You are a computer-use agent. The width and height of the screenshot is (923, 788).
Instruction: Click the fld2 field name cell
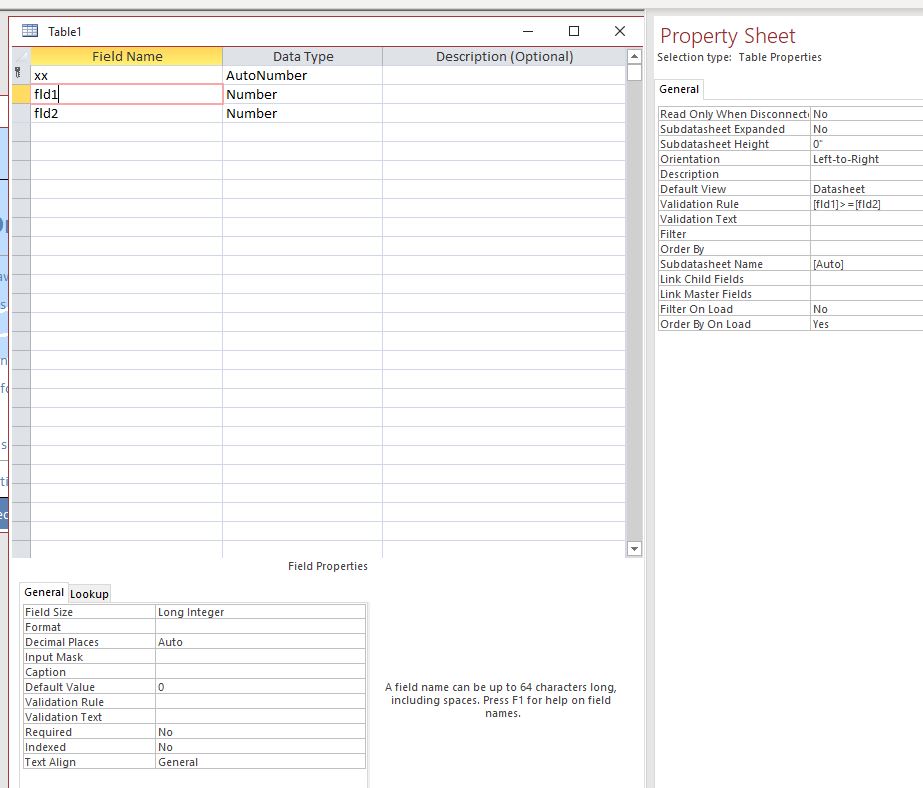pyautogui.click(x=127, y=113)
